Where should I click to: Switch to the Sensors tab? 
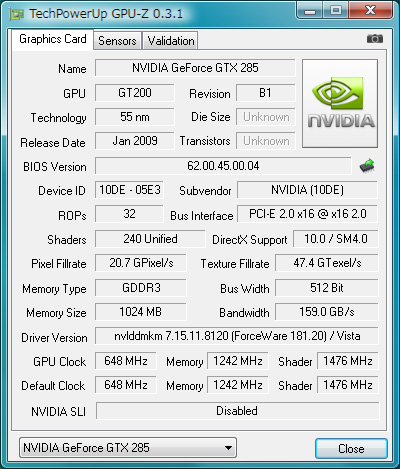point(117,41)
